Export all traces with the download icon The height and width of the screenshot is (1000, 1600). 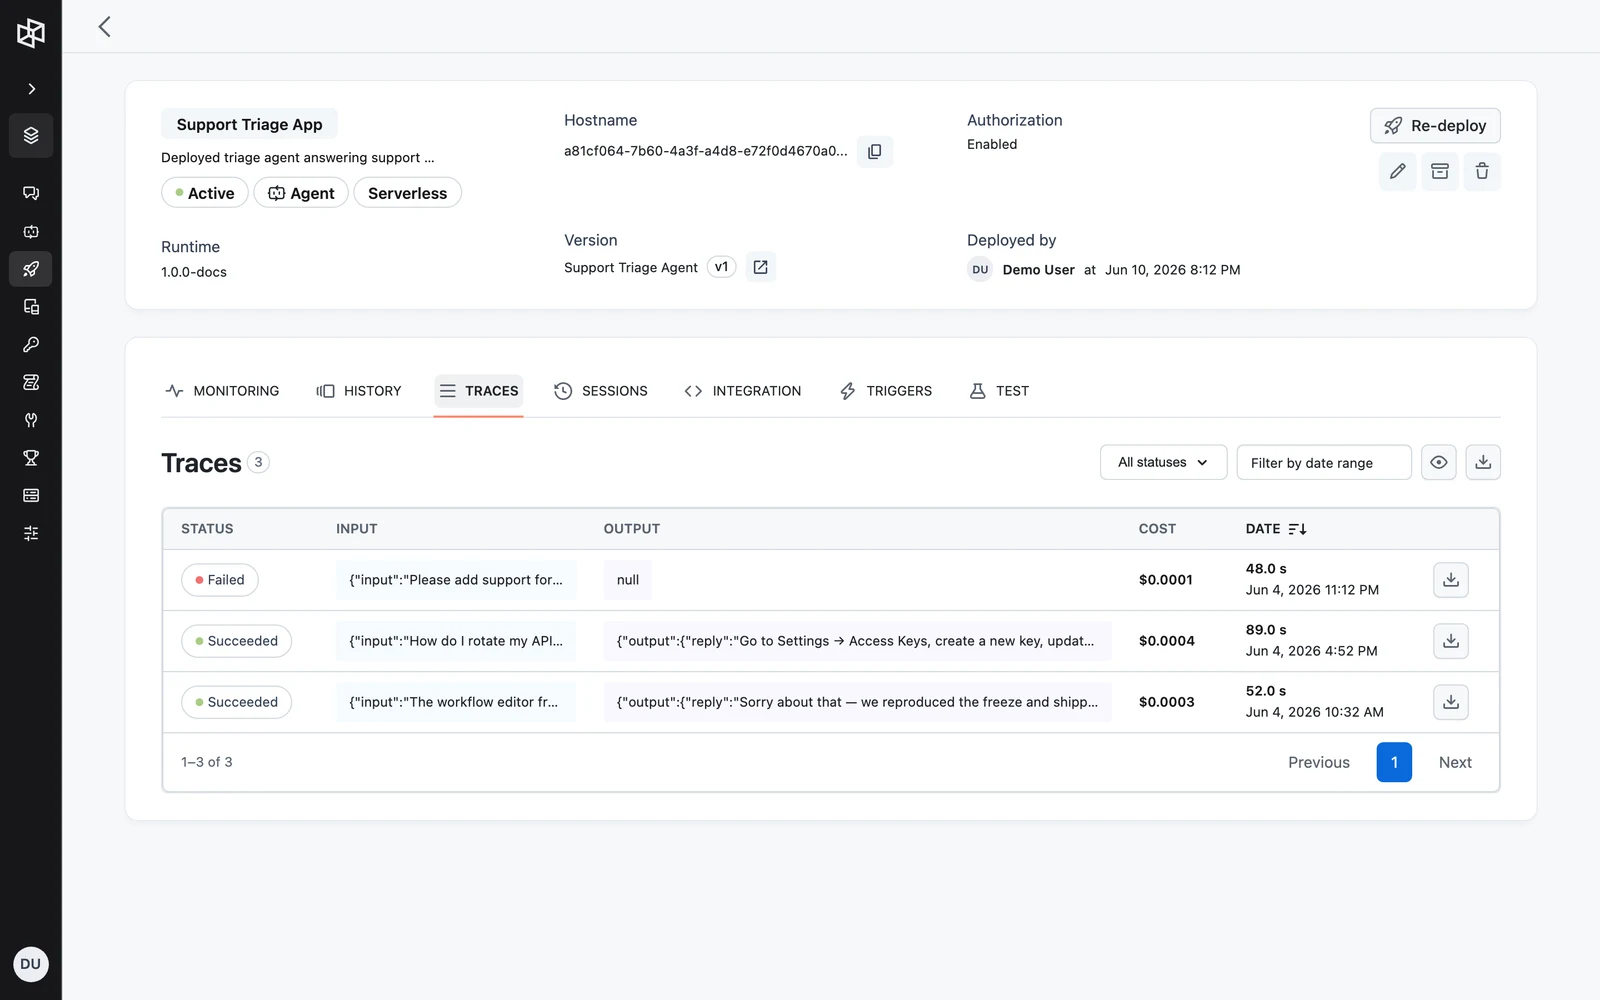(x=1483, y=463)
